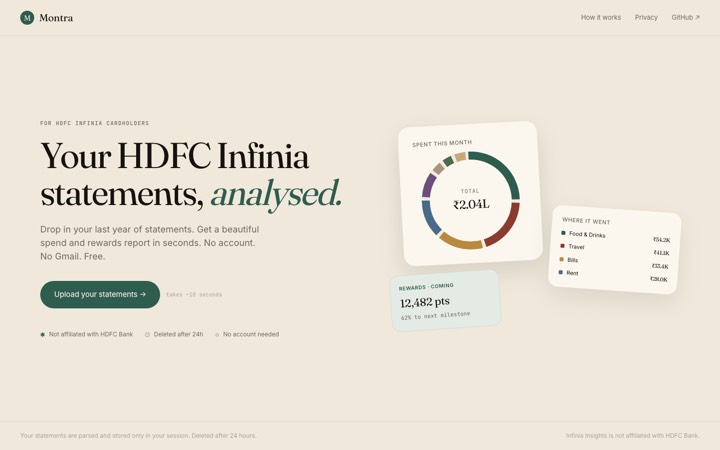Click the 'takes ~10 seconds' note
The height and width of the screenshot is (450, 720).
pos(194,295)
